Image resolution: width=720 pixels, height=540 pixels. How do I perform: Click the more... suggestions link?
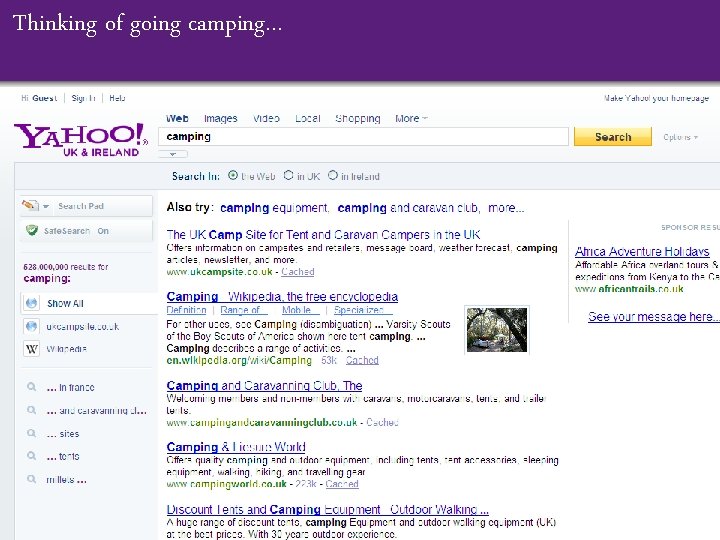pyautogui.click(x=506, y=208)
